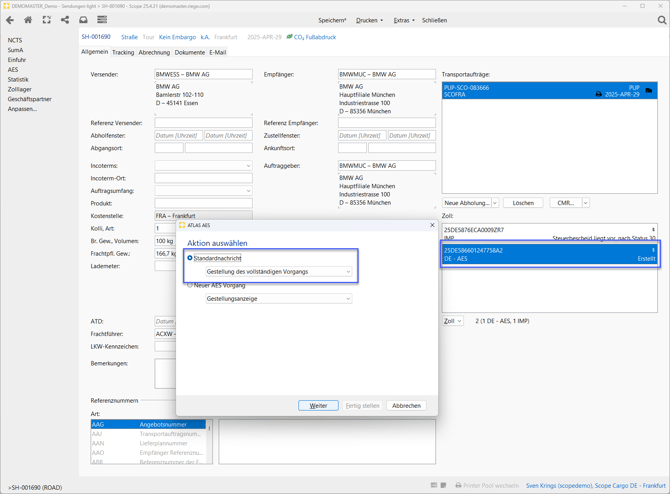Viewport: 670px width, 494px height.
Task: Open the Drucken menu
Action: point(370,21)
